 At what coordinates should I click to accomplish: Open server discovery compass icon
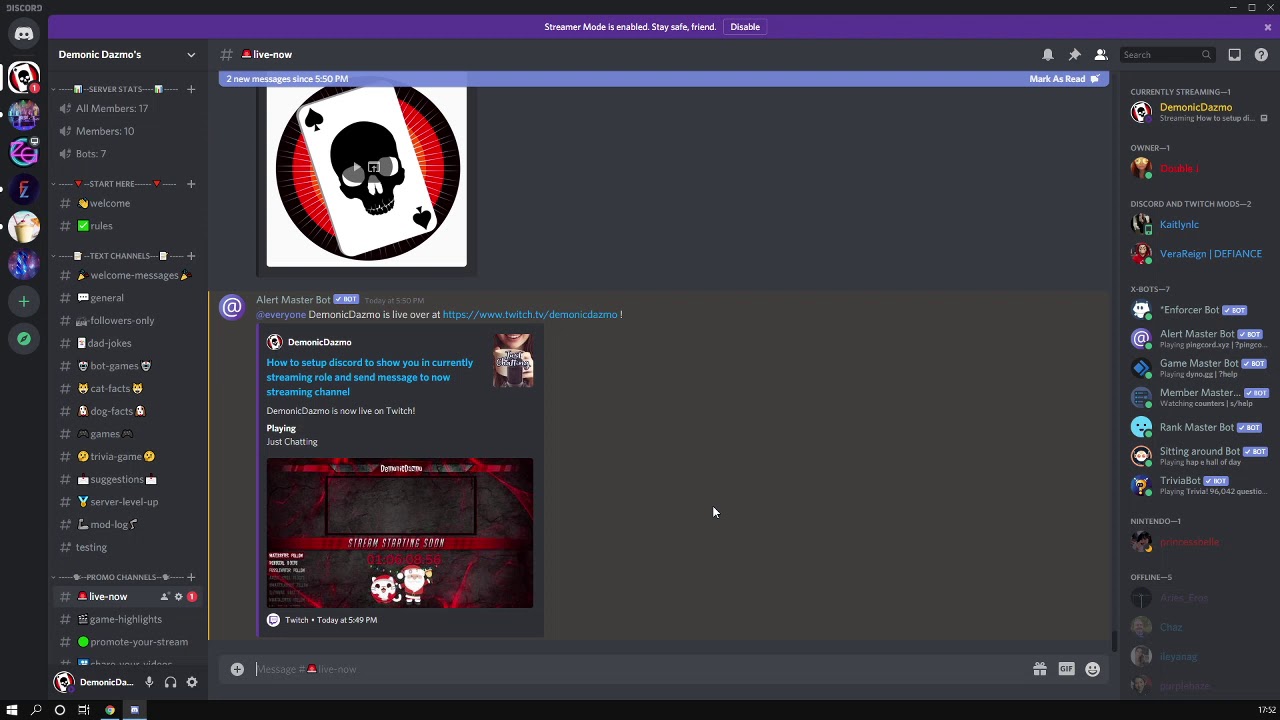[x=24, y=339]
